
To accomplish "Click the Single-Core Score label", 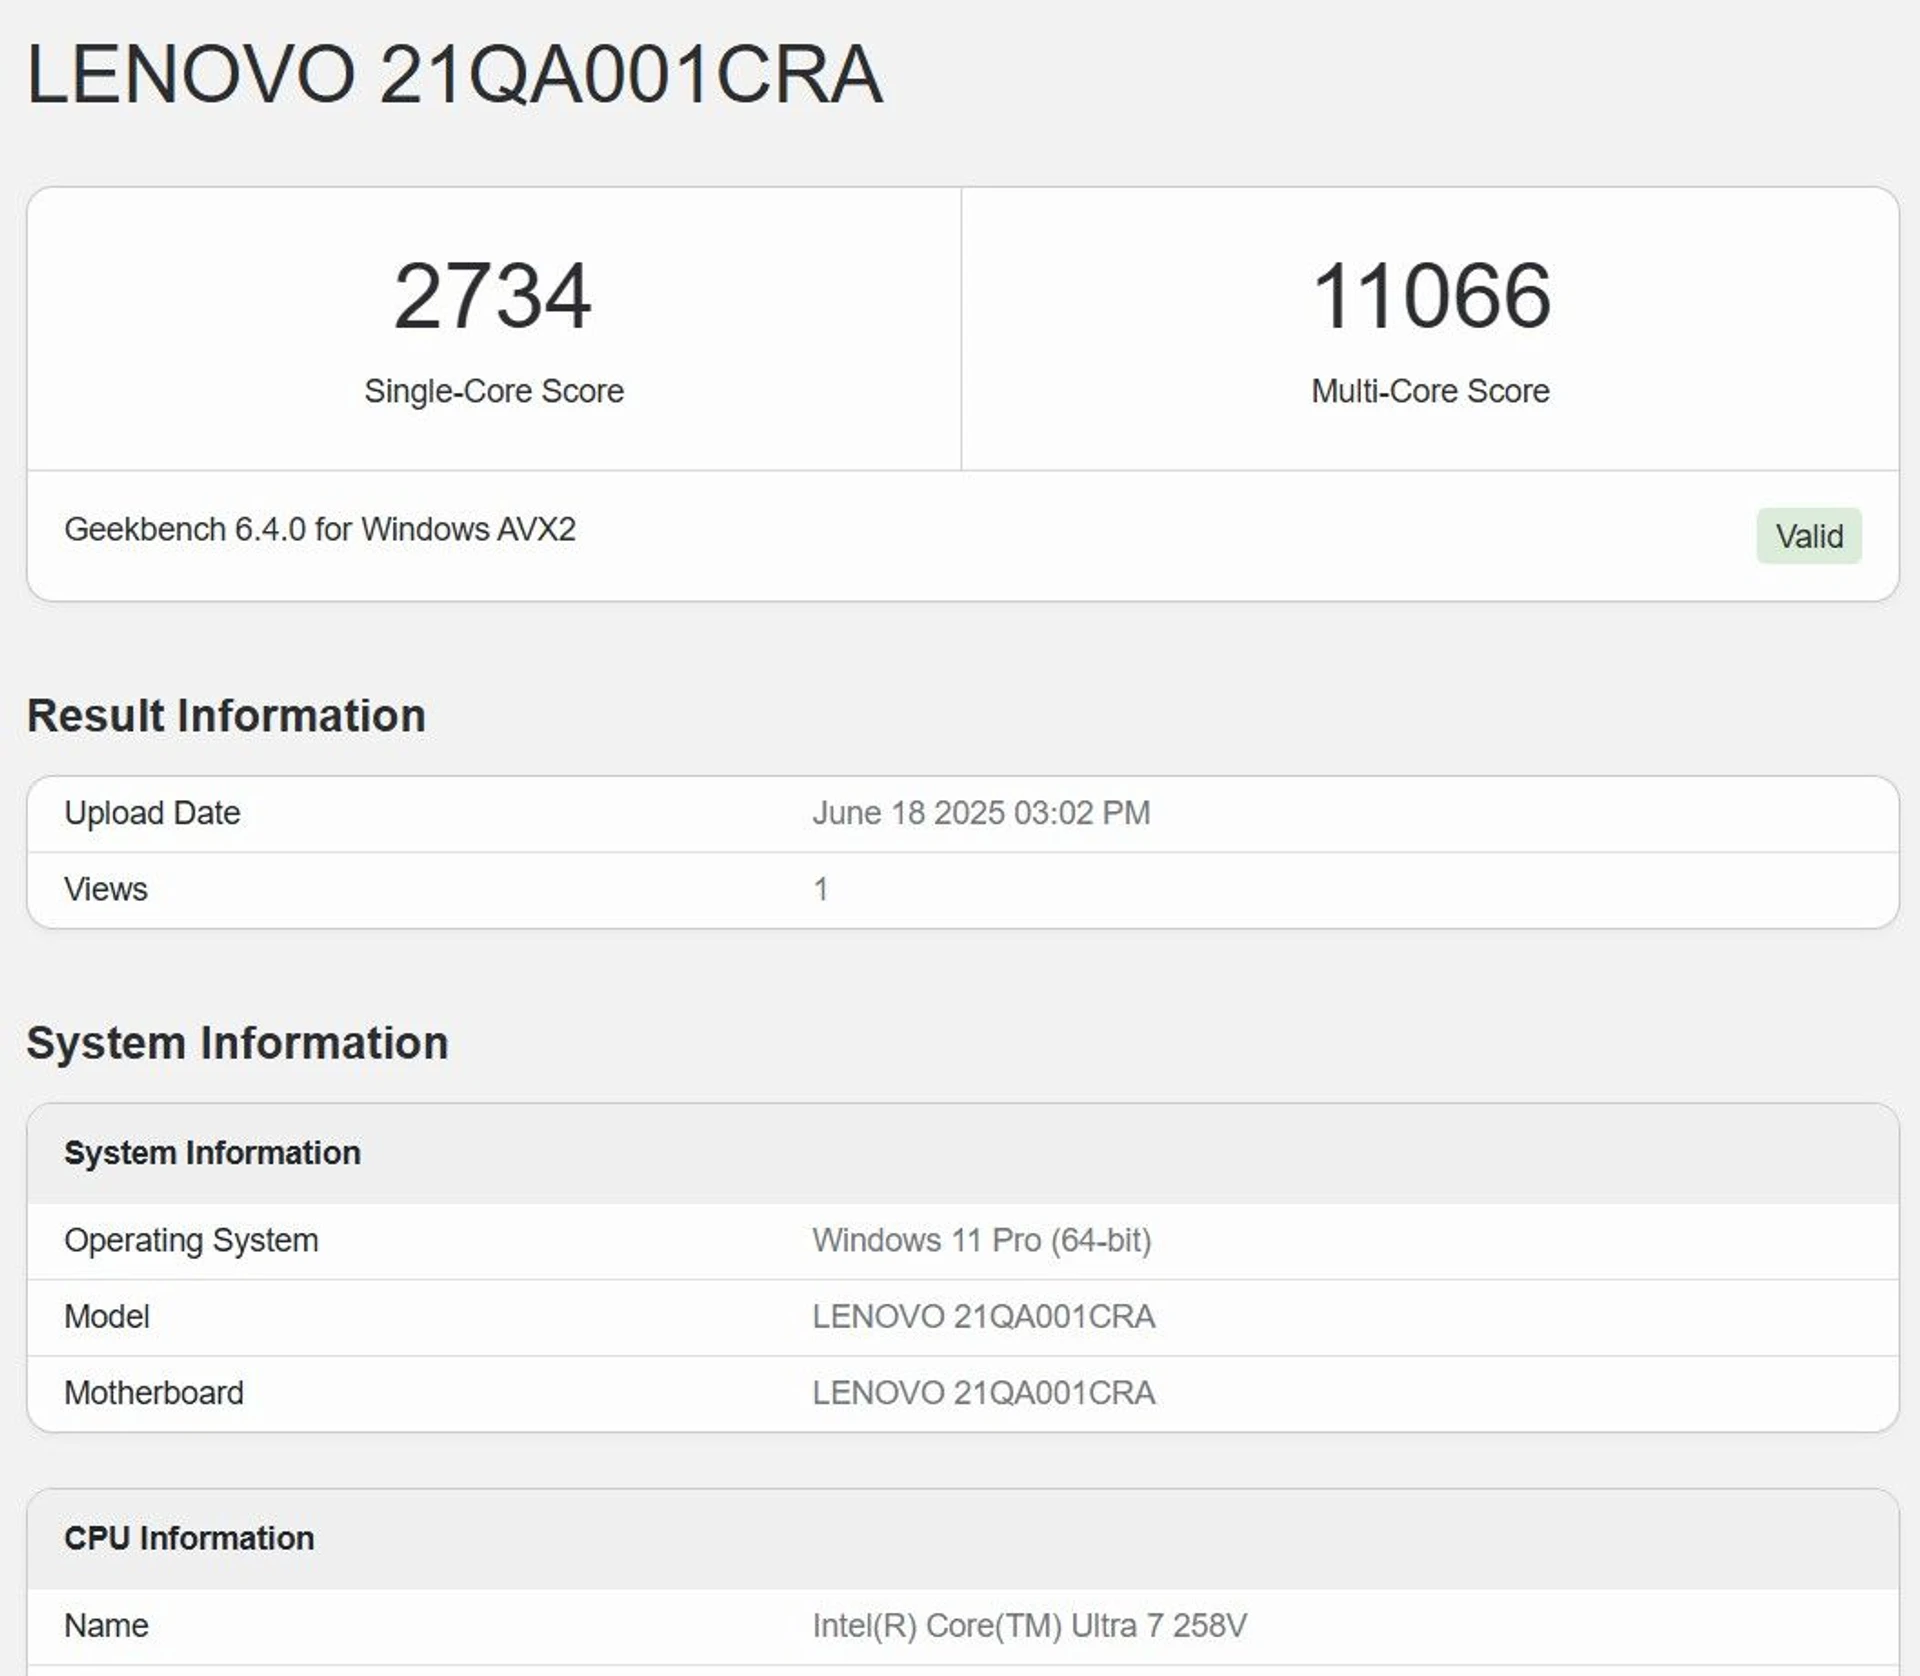I will coord(494,391).
